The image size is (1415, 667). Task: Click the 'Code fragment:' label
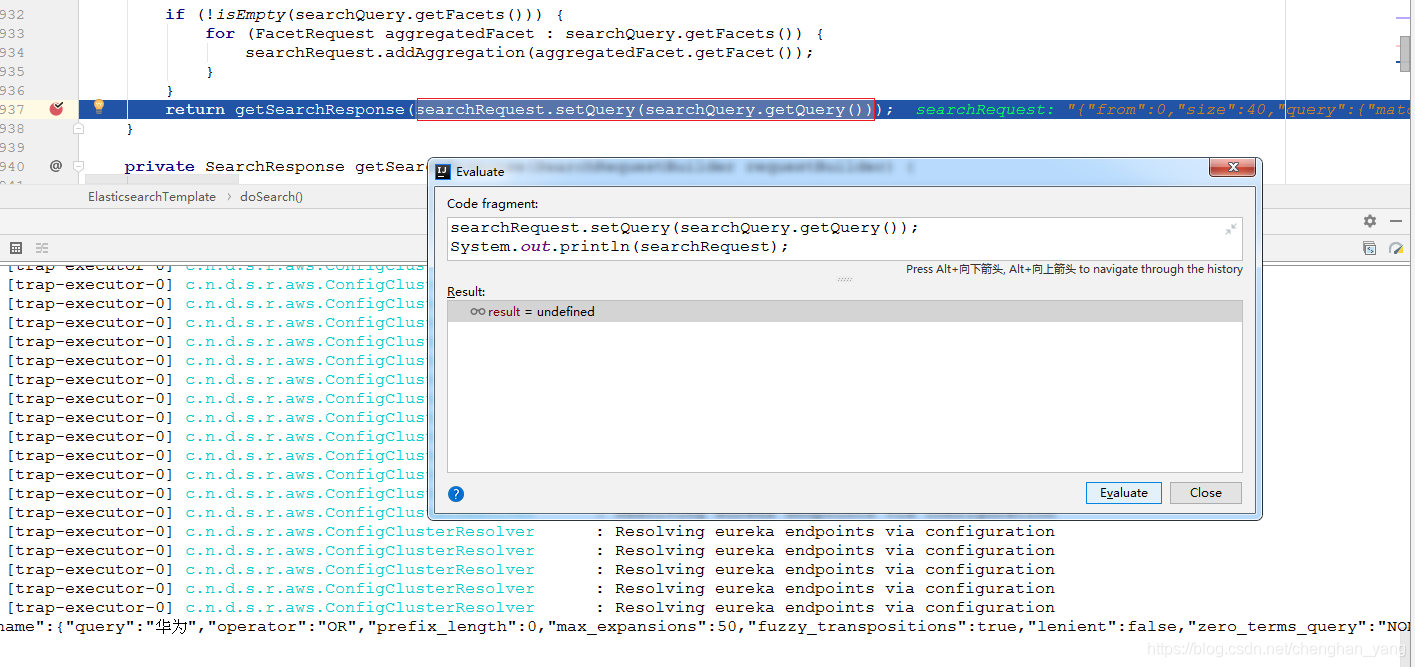[x=493, y=204]
